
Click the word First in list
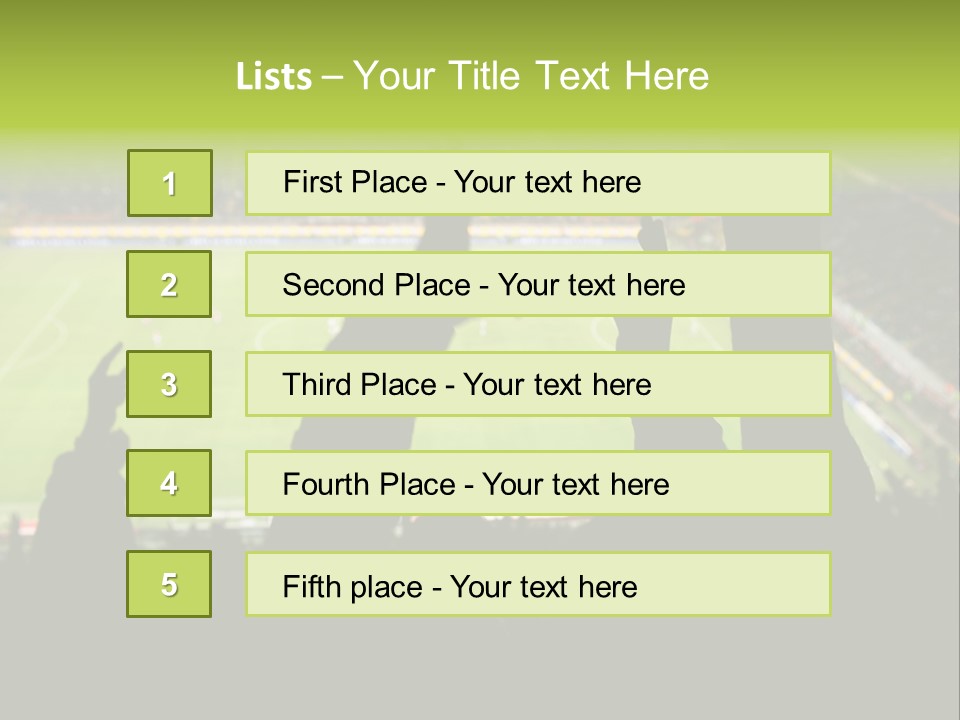point(308,182)
